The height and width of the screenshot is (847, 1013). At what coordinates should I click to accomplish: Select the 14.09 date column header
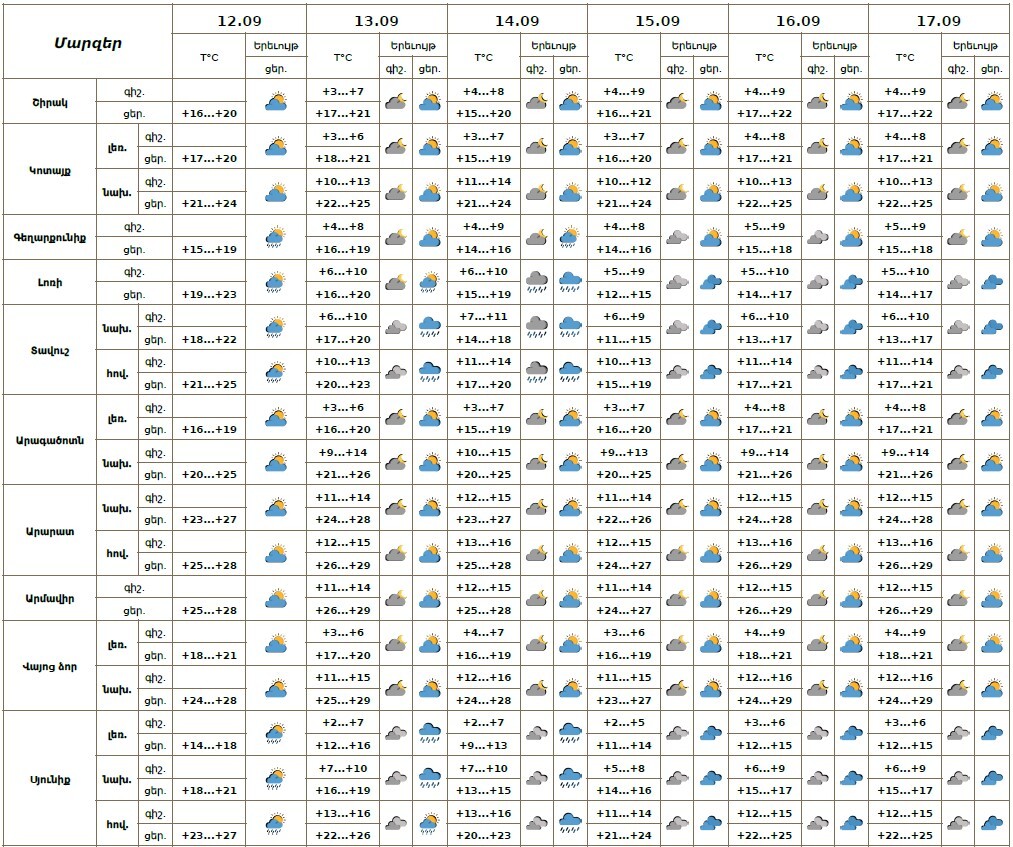point(517,20)
